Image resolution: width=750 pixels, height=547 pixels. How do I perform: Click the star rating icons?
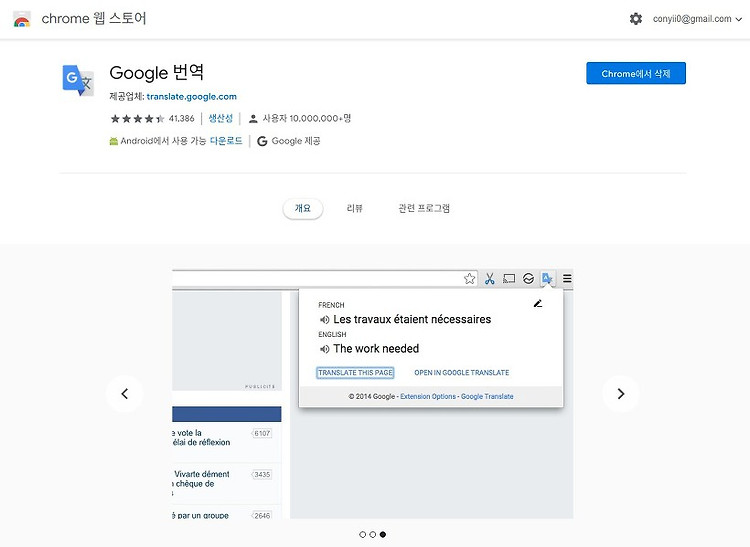pos(137,119)
